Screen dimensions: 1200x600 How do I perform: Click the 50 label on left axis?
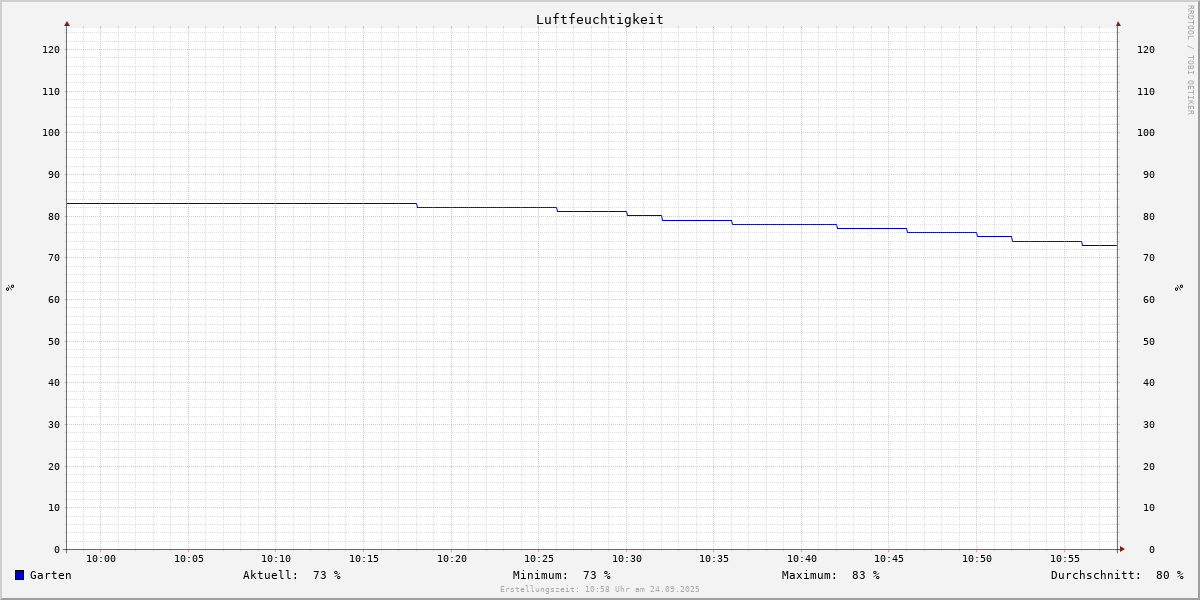54,342
